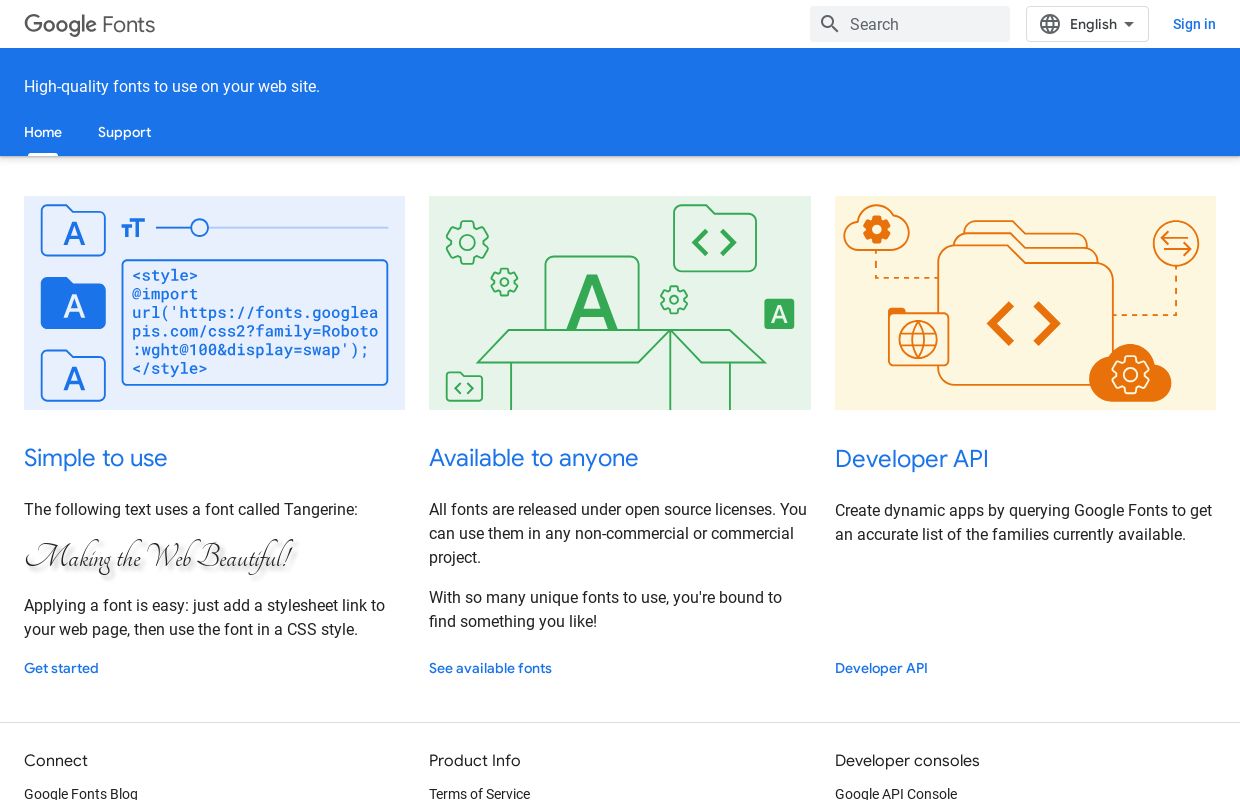
Task: Click the search magnifier icon
Action: pyautogui.click(x=829, y=24)
